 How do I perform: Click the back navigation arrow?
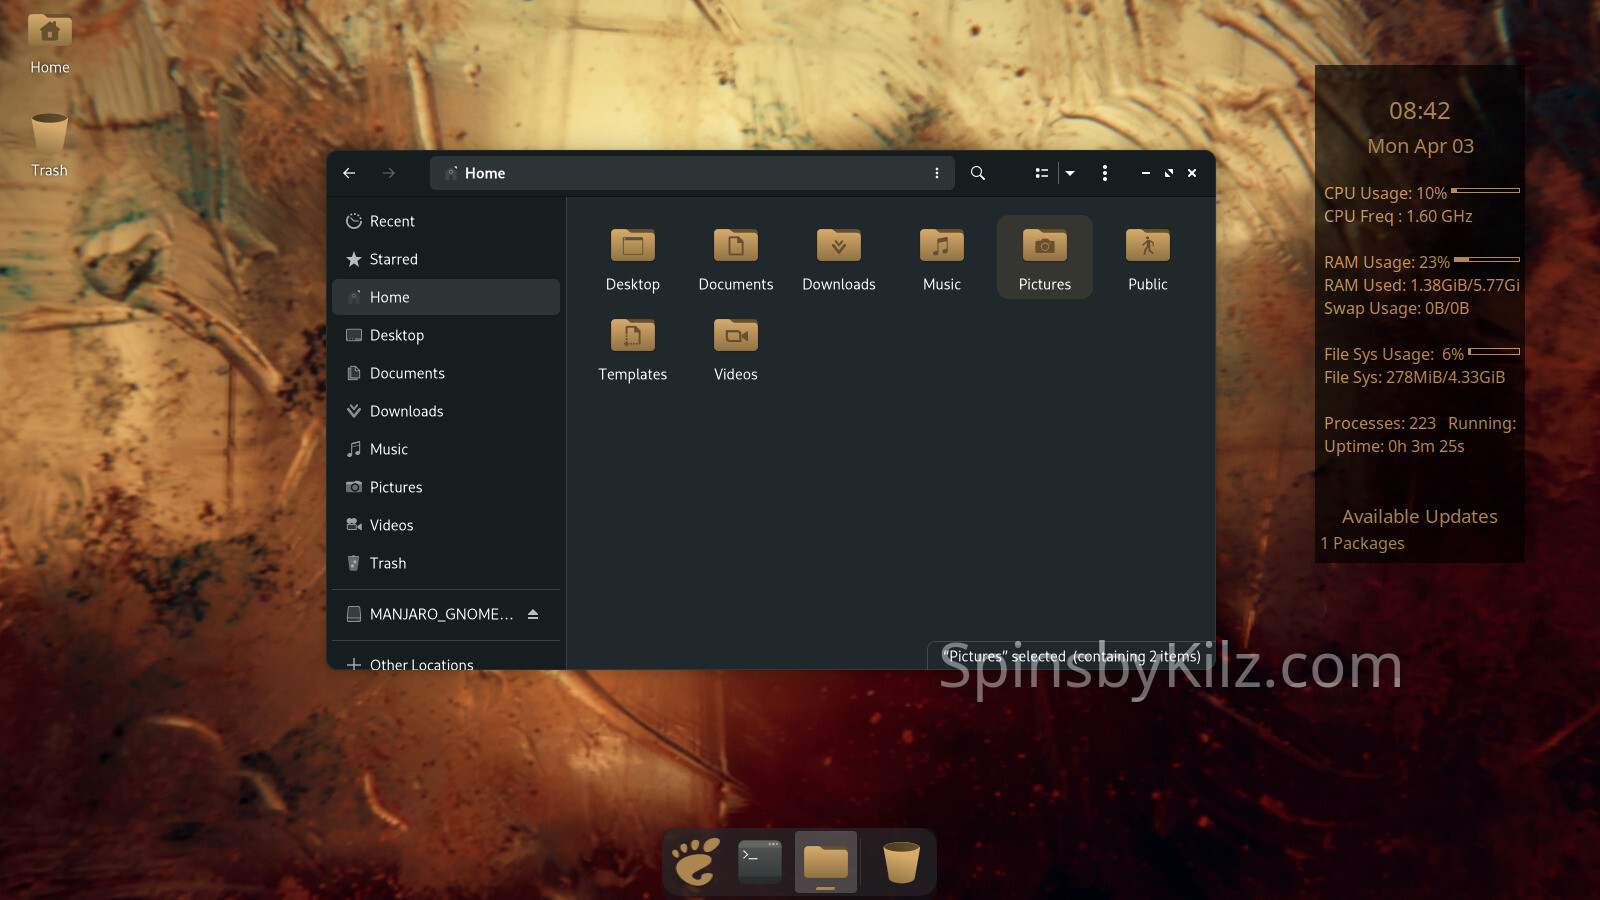coord(349,173)
